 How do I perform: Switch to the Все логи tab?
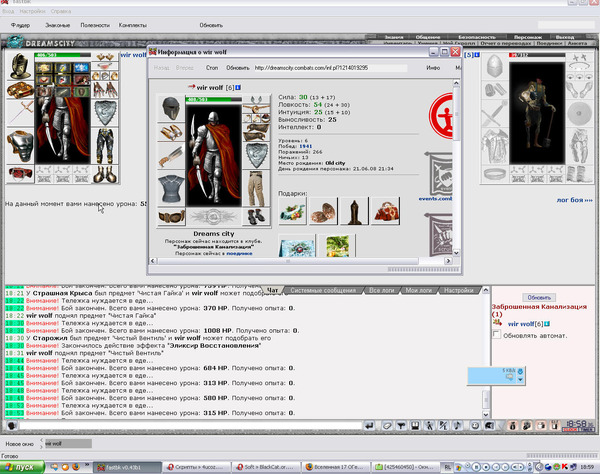click(382, 290)
